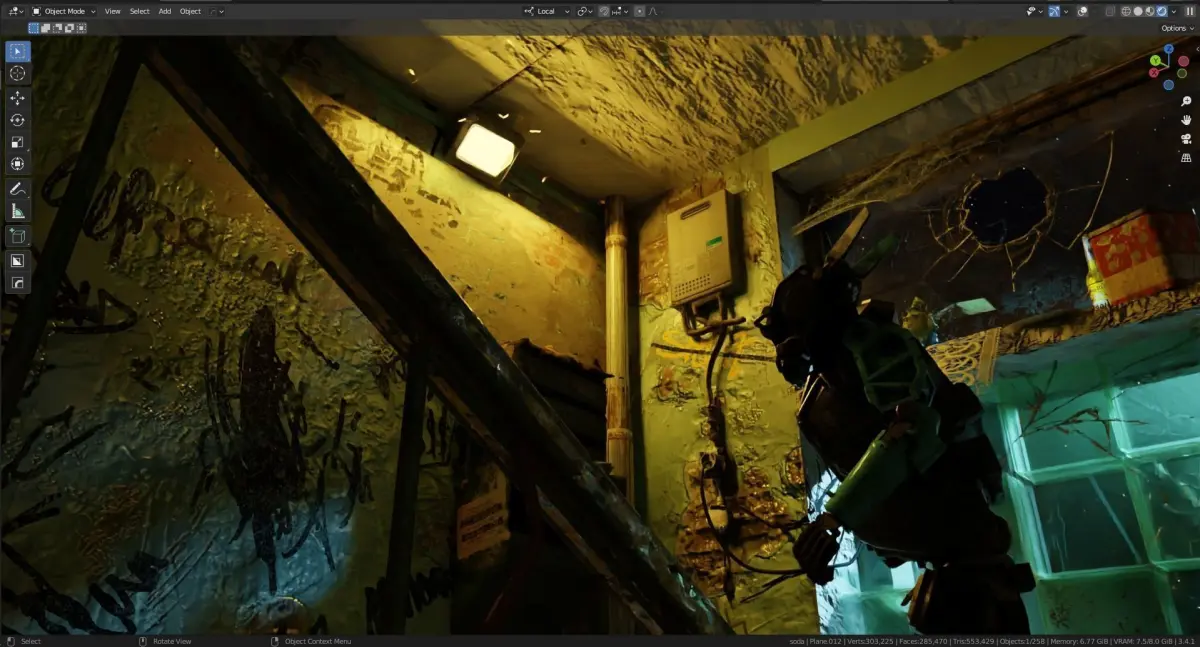Open the View menu
Viewport: 1200px width, 647px height.
pyautogui.click(x=112, y=11)
